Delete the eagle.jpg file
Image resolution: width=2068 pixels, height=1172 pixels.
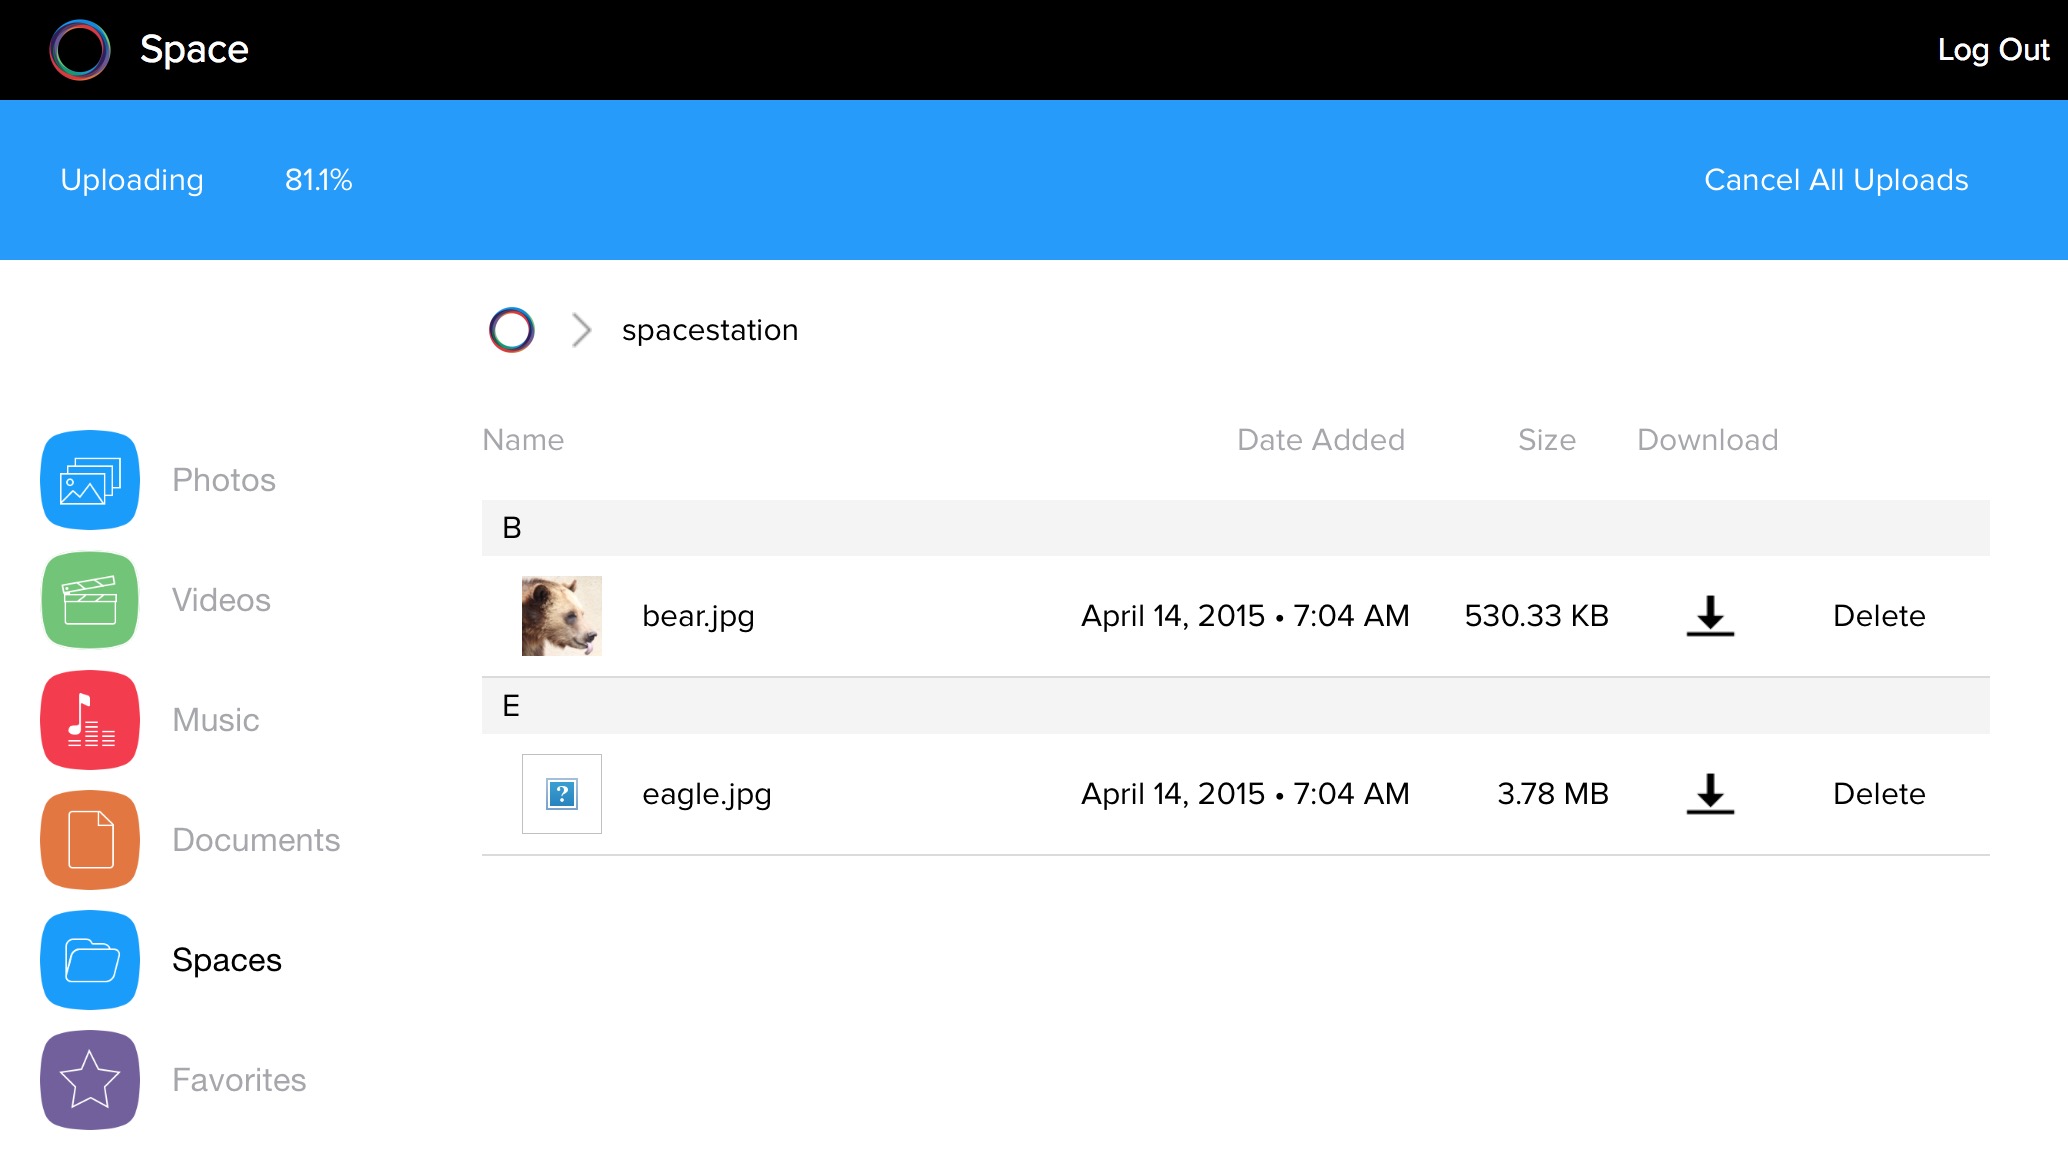pos(1878,794)
